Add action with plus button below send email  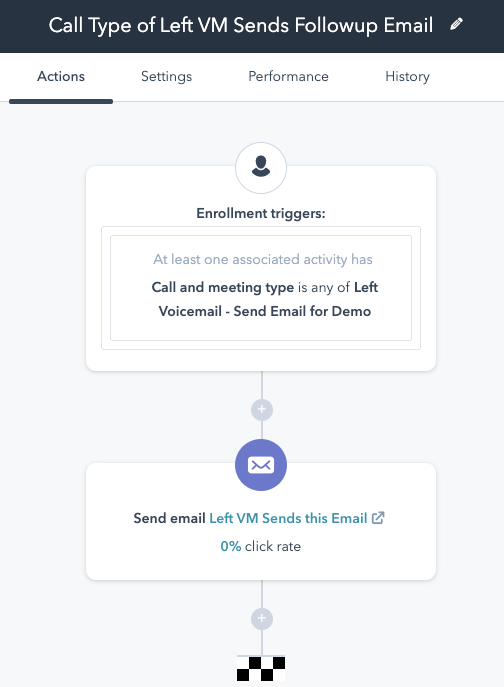262,619
